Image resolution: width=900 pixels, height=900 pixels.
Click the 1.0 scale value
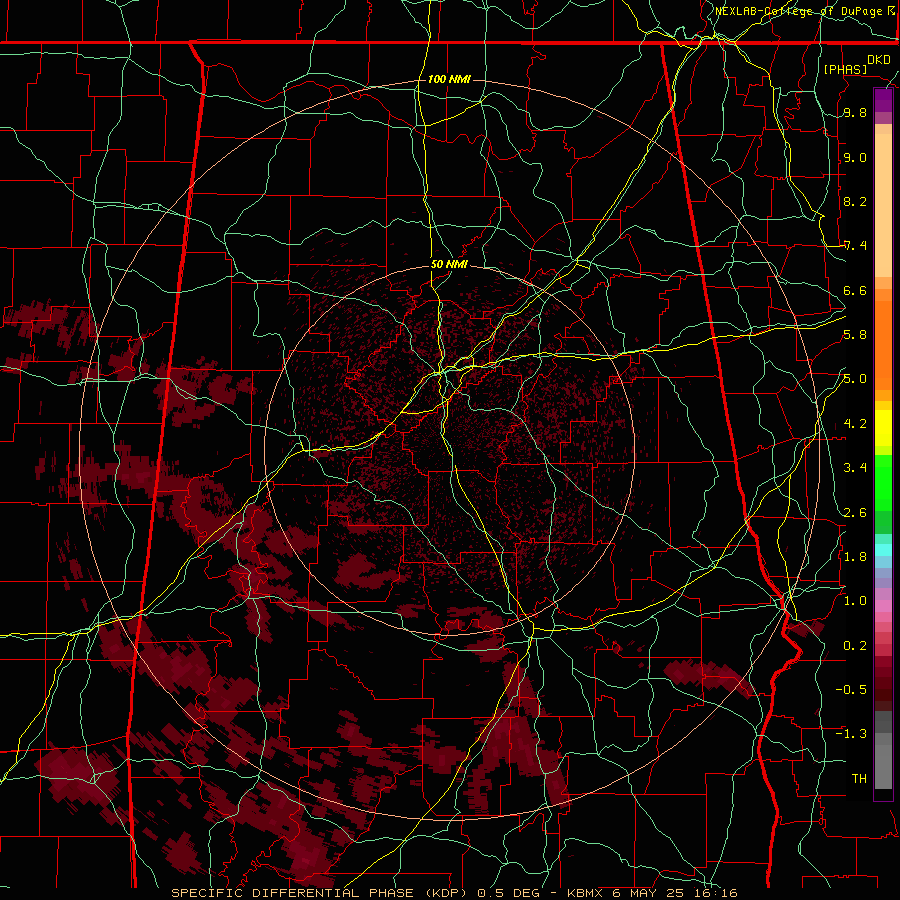click(855, 601)
